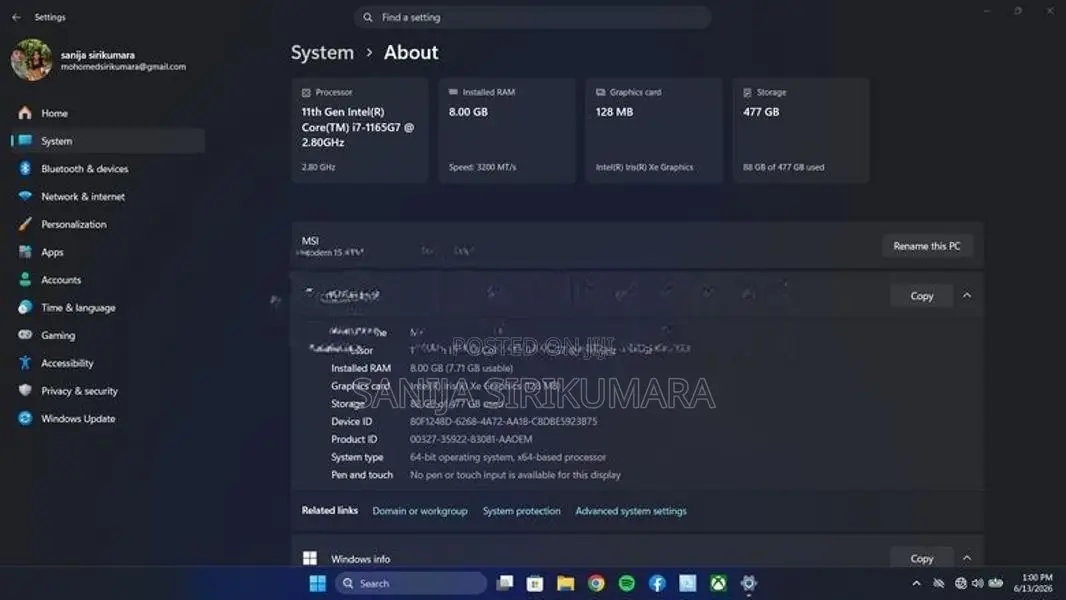Open Advanced system settings link
This screenshot has width=1066, height=600.
point(631,511)
